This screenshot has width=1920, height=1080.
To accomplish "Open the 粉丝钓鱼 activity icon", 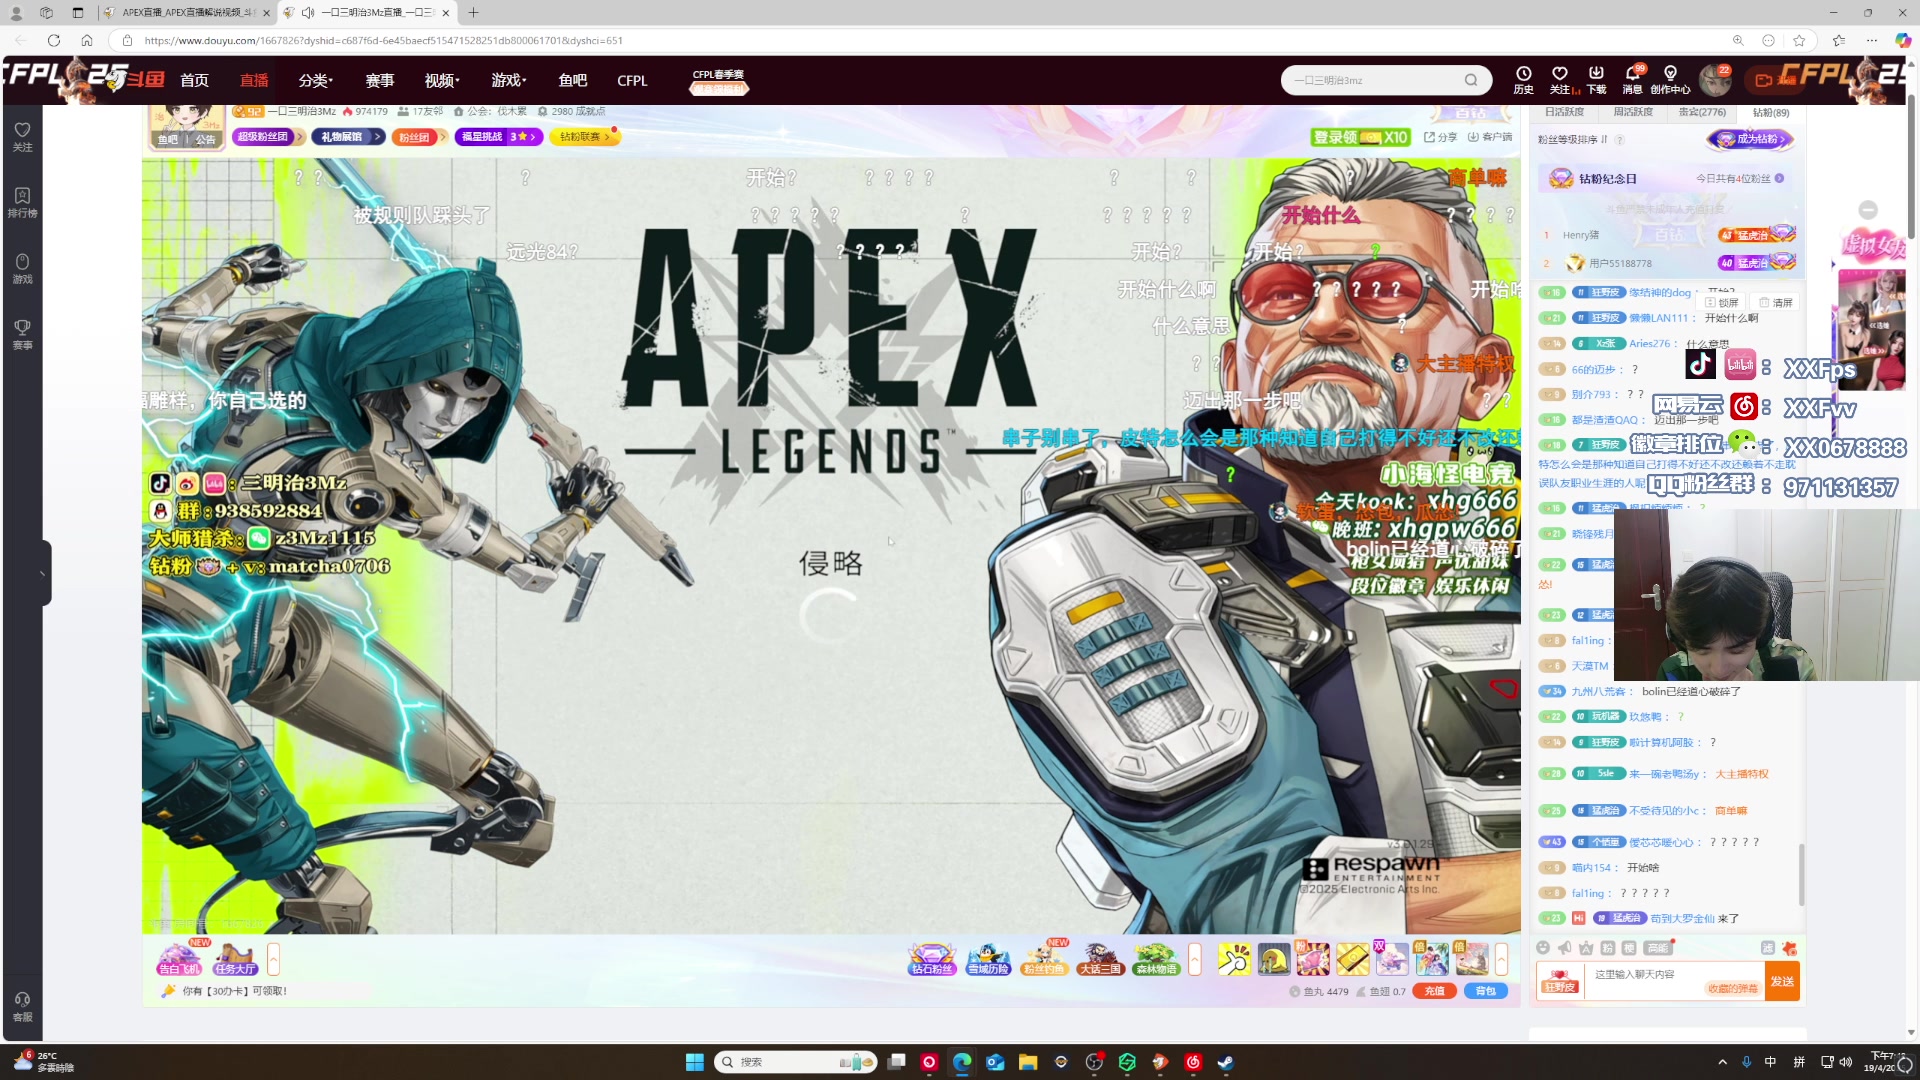I will [1044, 959].
